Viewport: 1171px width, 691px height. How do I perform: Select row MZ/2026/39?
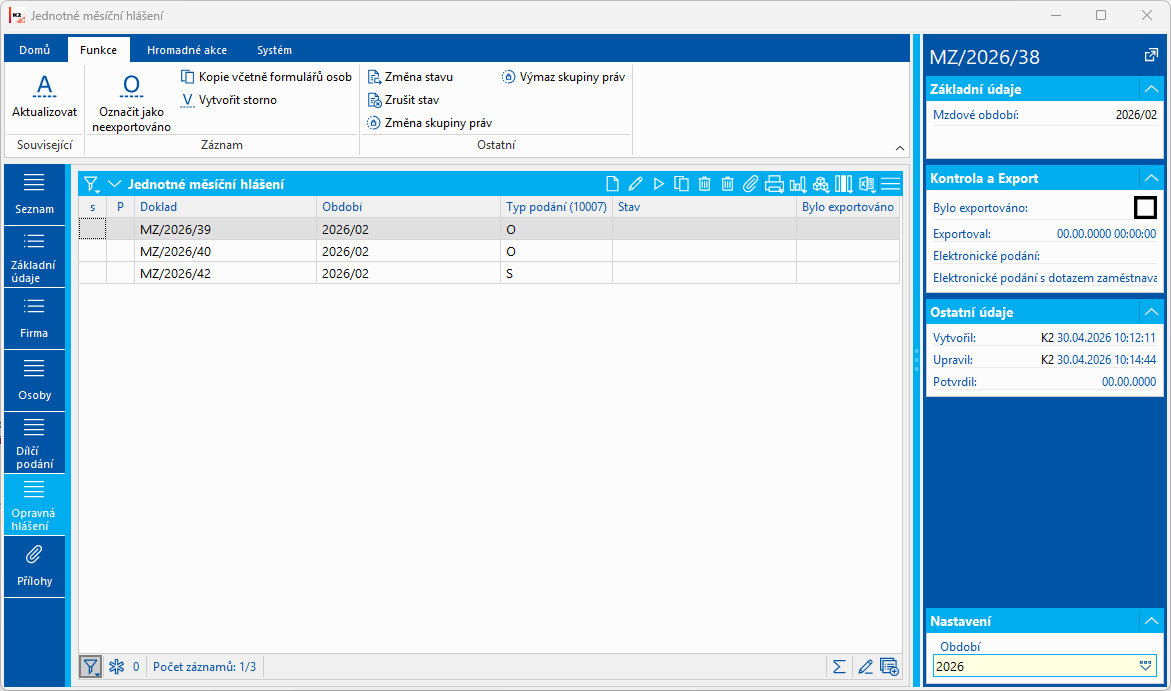(x=489, y=229)
